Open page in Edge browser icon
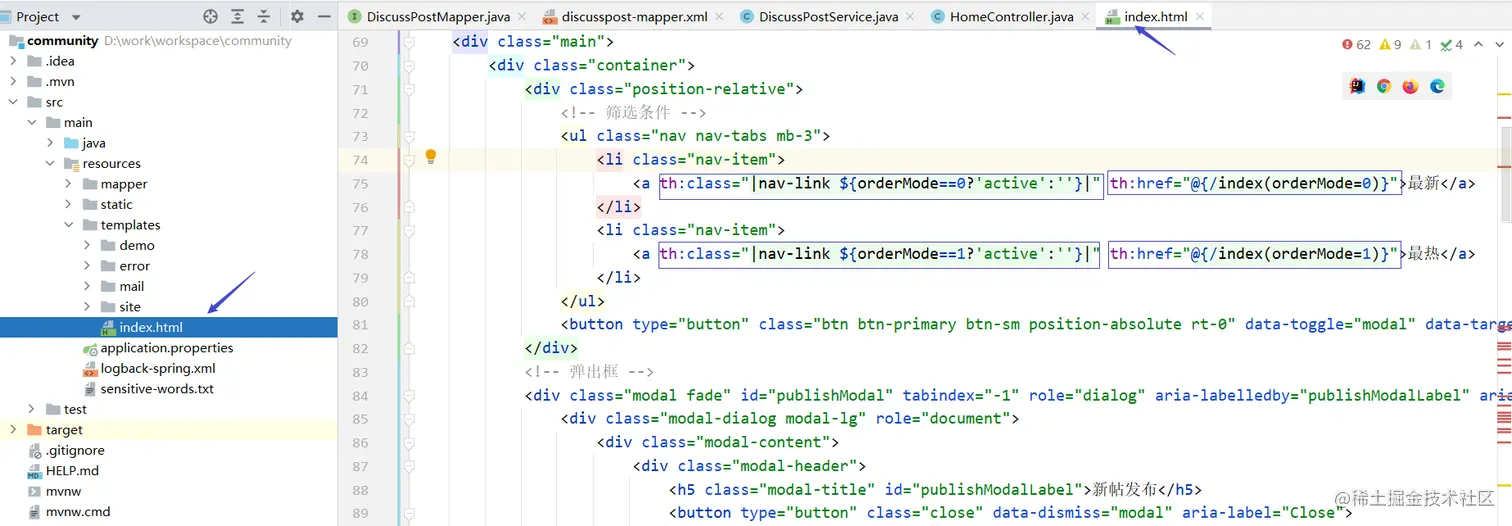 (1437, 86)
